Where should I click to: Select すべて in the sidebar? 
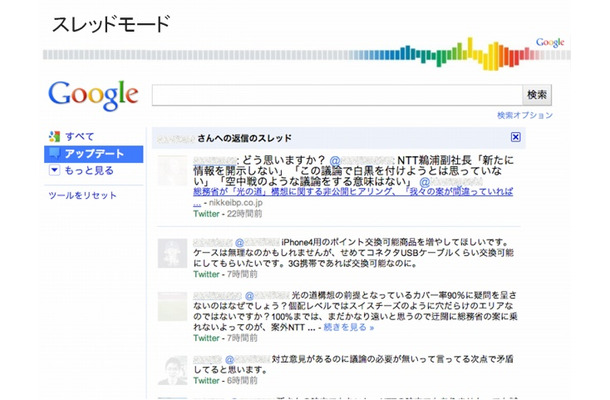[80, 137]
